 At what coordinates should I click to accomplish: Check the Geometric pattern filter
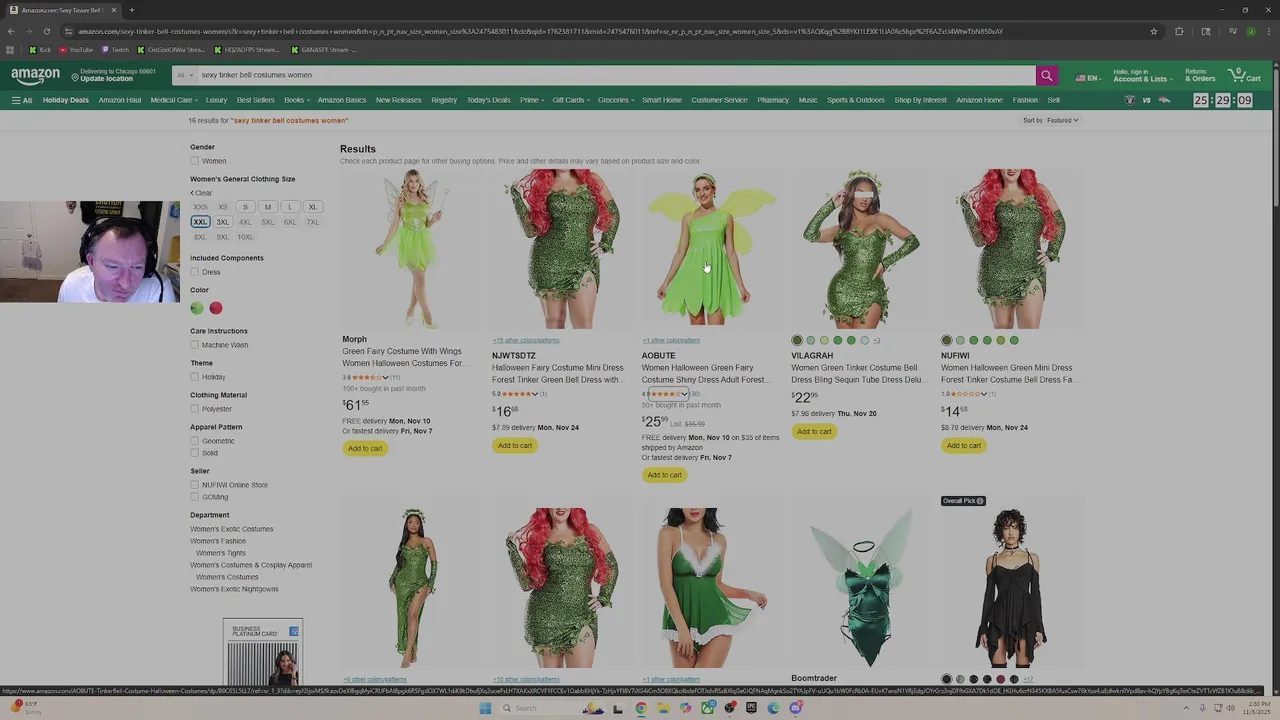point(195,441)
